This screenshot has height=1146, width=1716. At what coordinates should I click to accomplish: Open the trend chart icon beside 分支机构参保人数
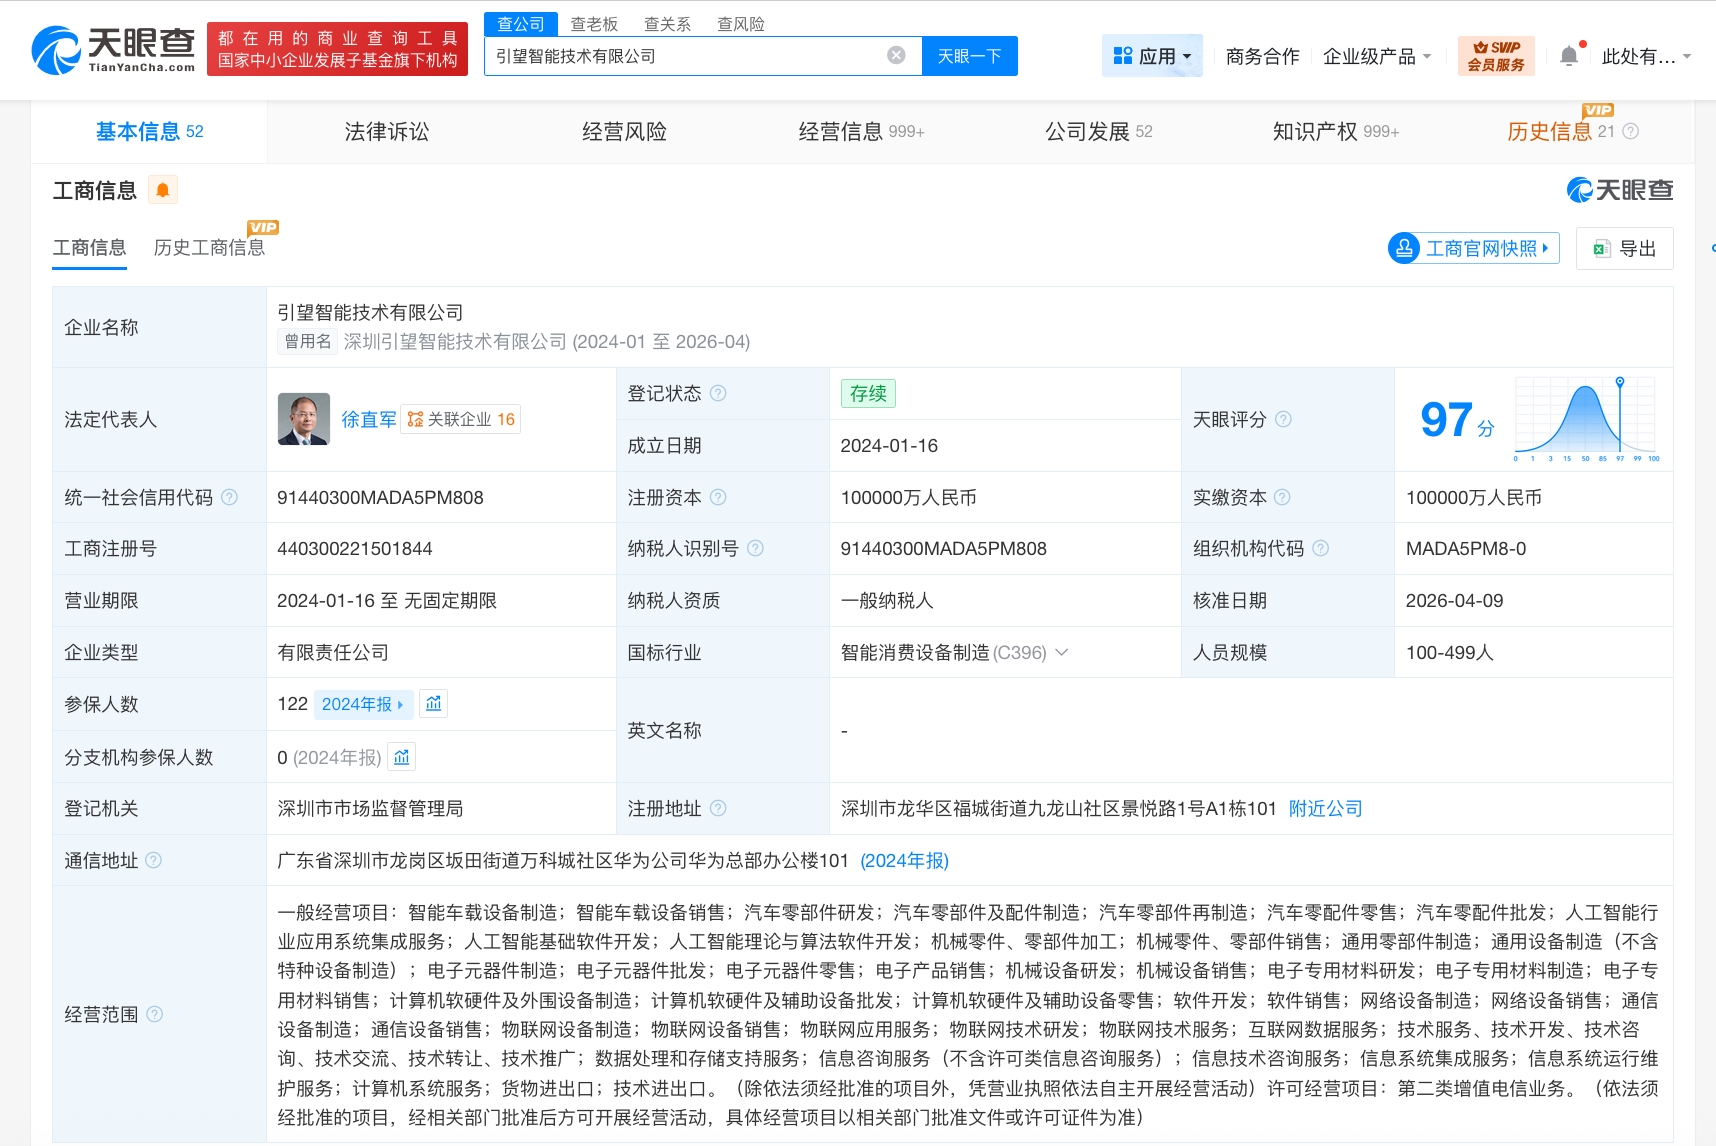[401, 757]
